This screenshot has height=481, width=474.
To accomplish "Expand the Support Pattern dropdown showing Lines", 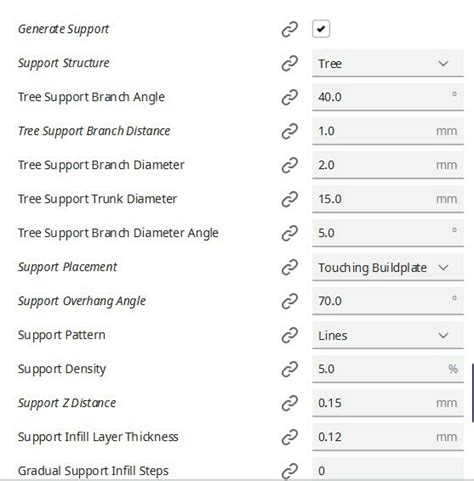I will pos(388,335).
